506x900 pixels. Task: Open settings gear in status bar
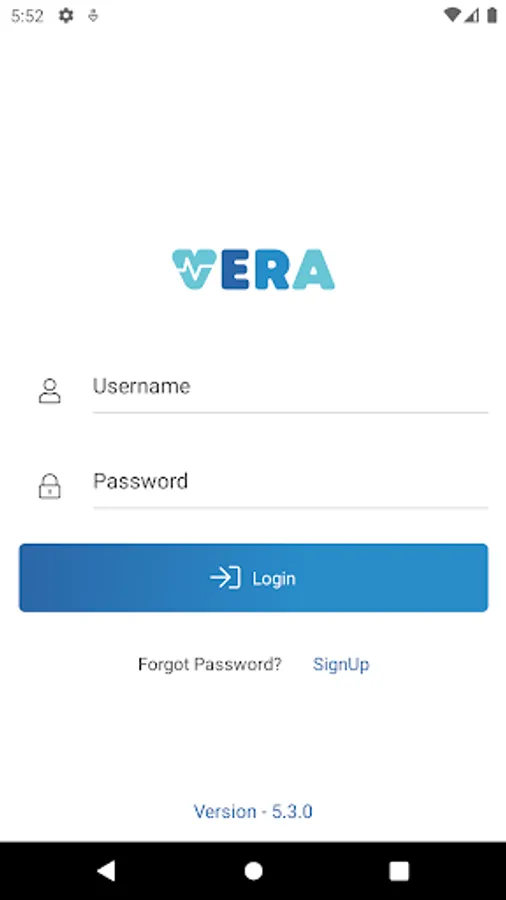[x=67, y=16]
